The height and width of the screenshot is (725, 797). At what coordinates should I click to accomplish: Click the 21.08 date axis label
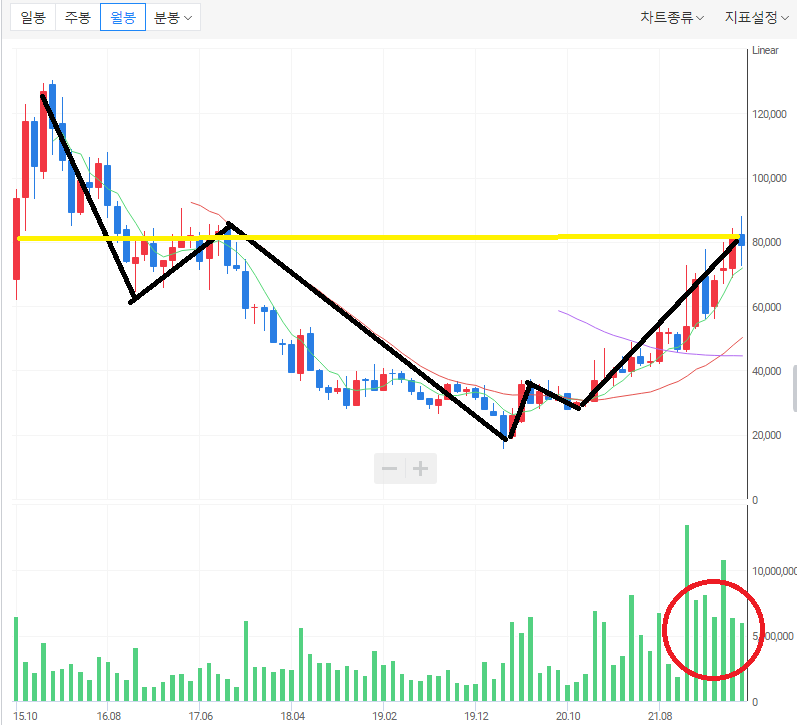660,716
